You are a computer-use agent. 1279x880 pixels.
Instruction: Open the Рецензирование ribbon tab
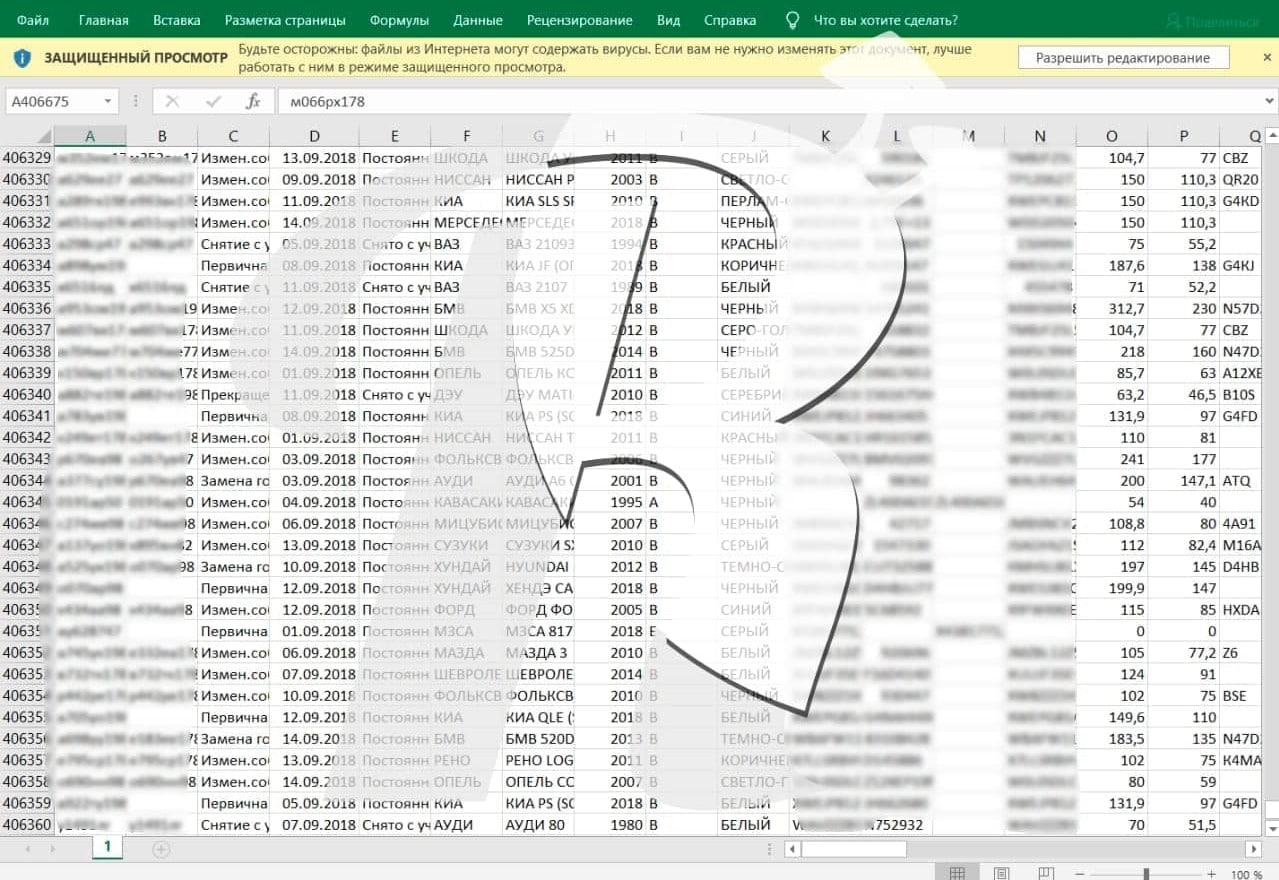[580, 20]
